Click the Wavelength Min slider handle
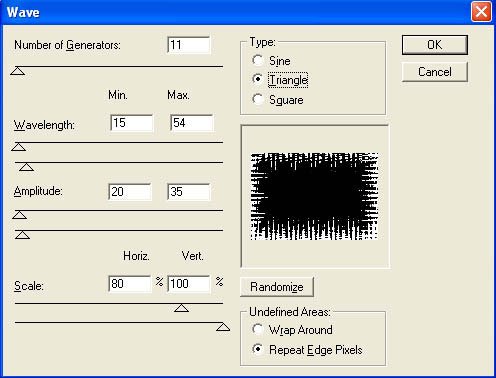Viewport: 496px width, 378px height. coord(19,147)
